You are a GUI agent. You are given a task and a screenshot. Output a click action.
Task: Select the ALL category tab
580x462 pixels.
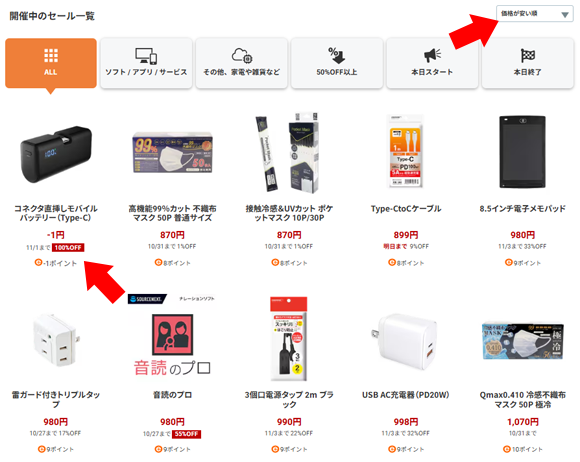(x=51, y=63)
